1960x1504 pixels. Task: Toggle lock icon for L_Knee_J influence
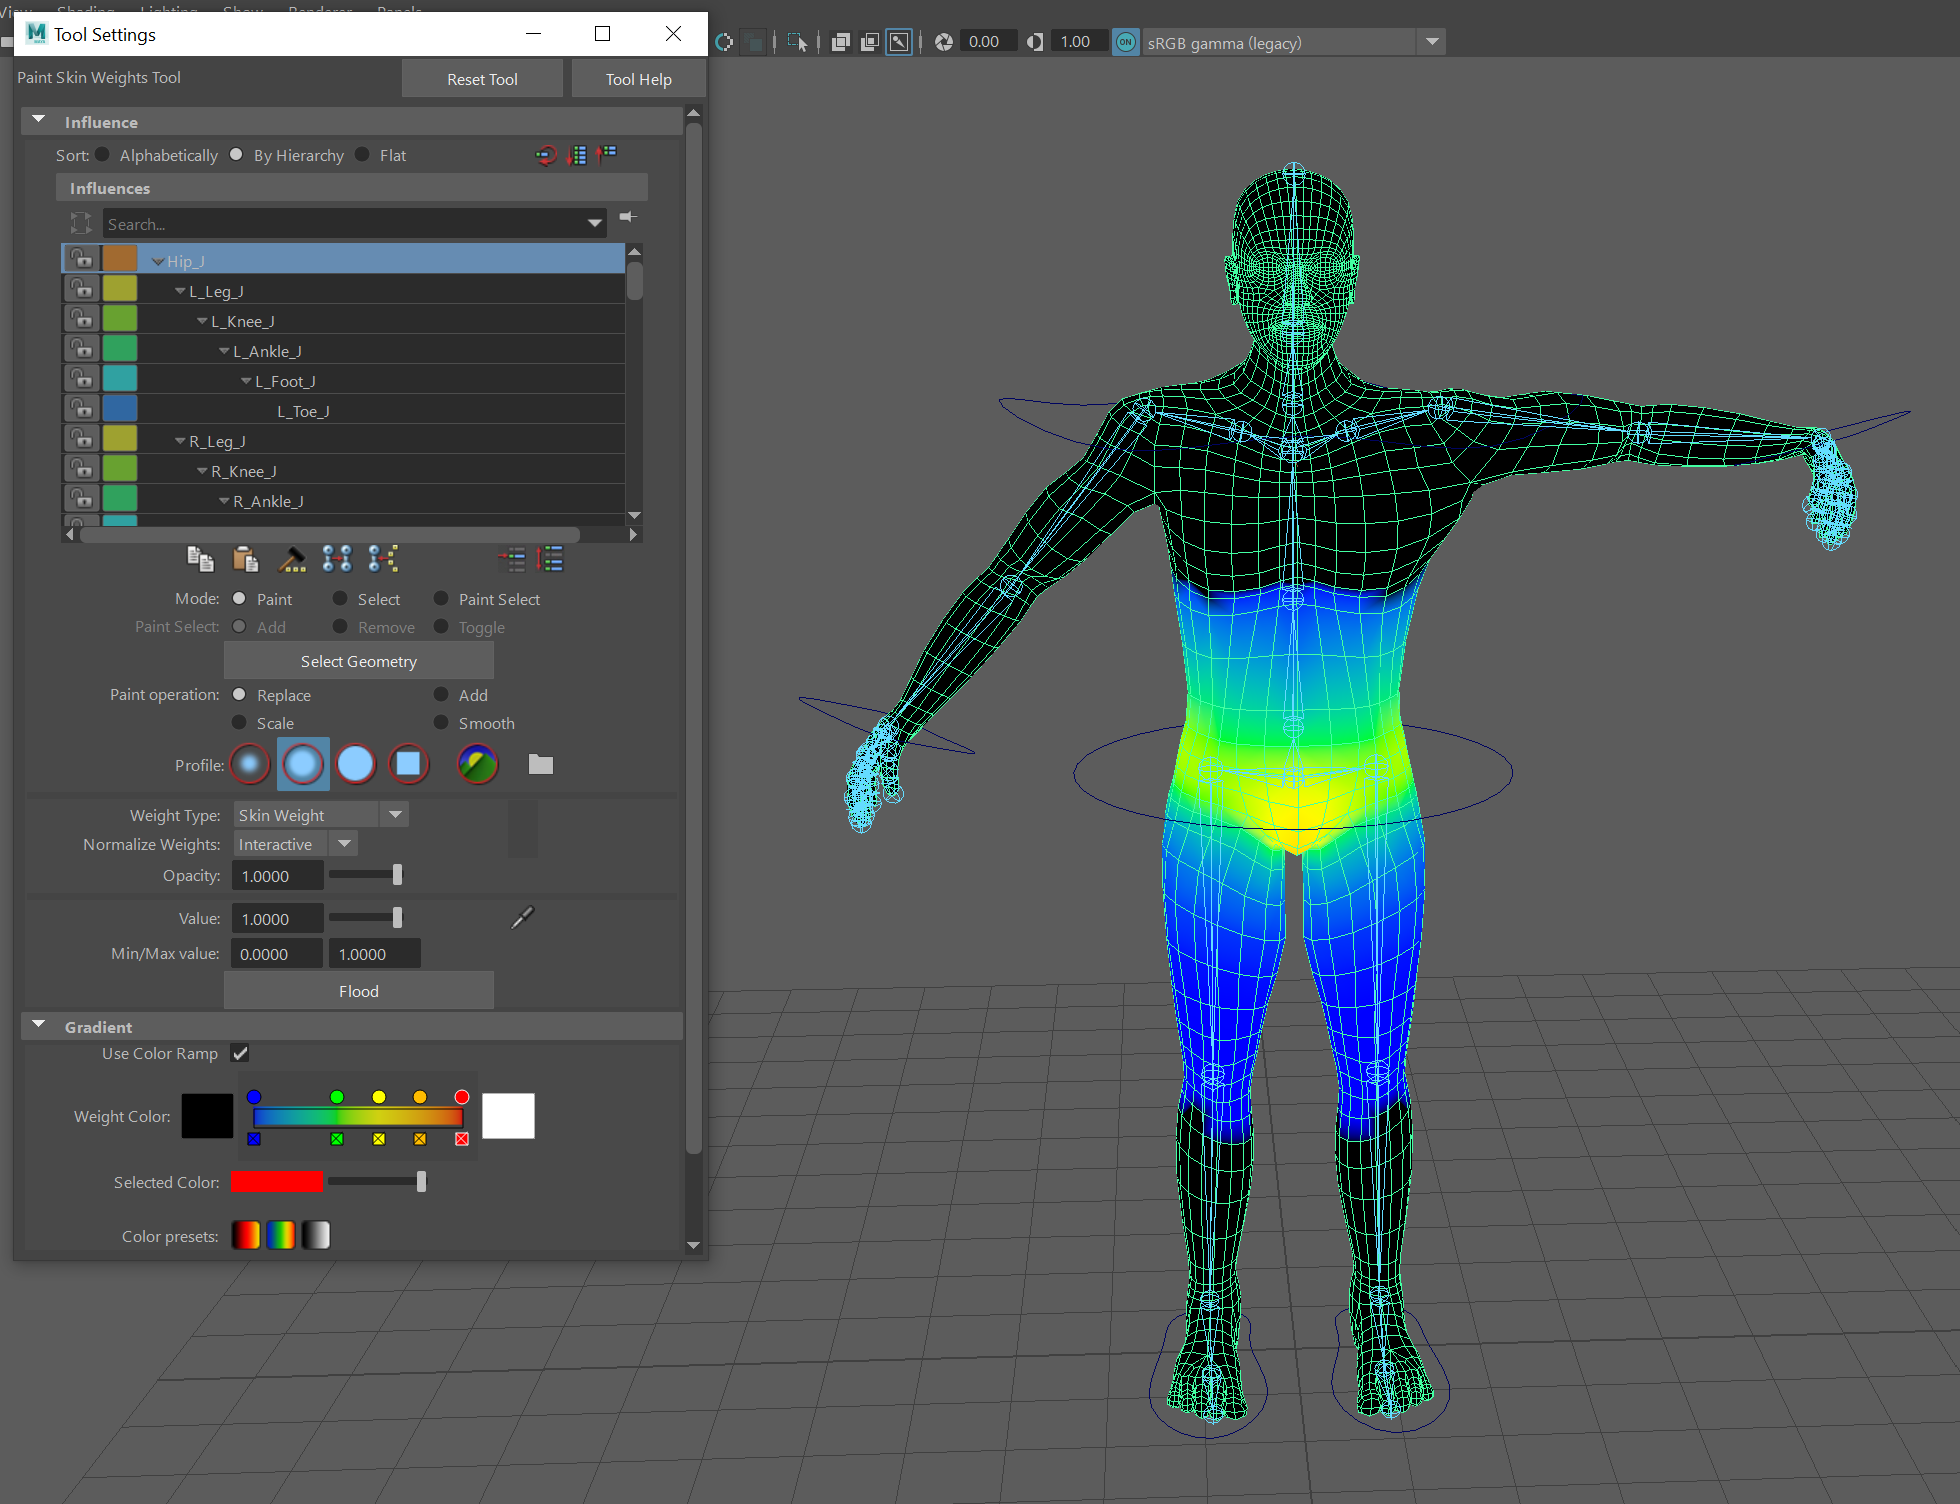click(x=82, y=320)
